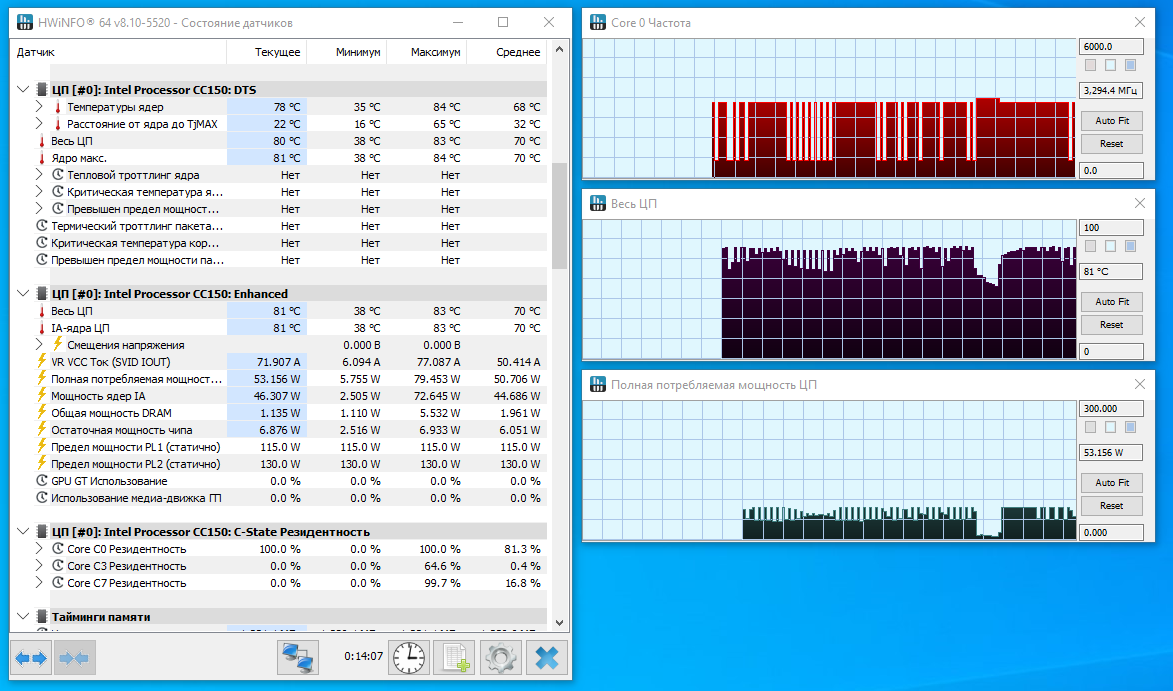Expand Тепловой троттлинг ядра row
Image resolution: width=1173 pixels, height=691 pixels.
point(39,174)
